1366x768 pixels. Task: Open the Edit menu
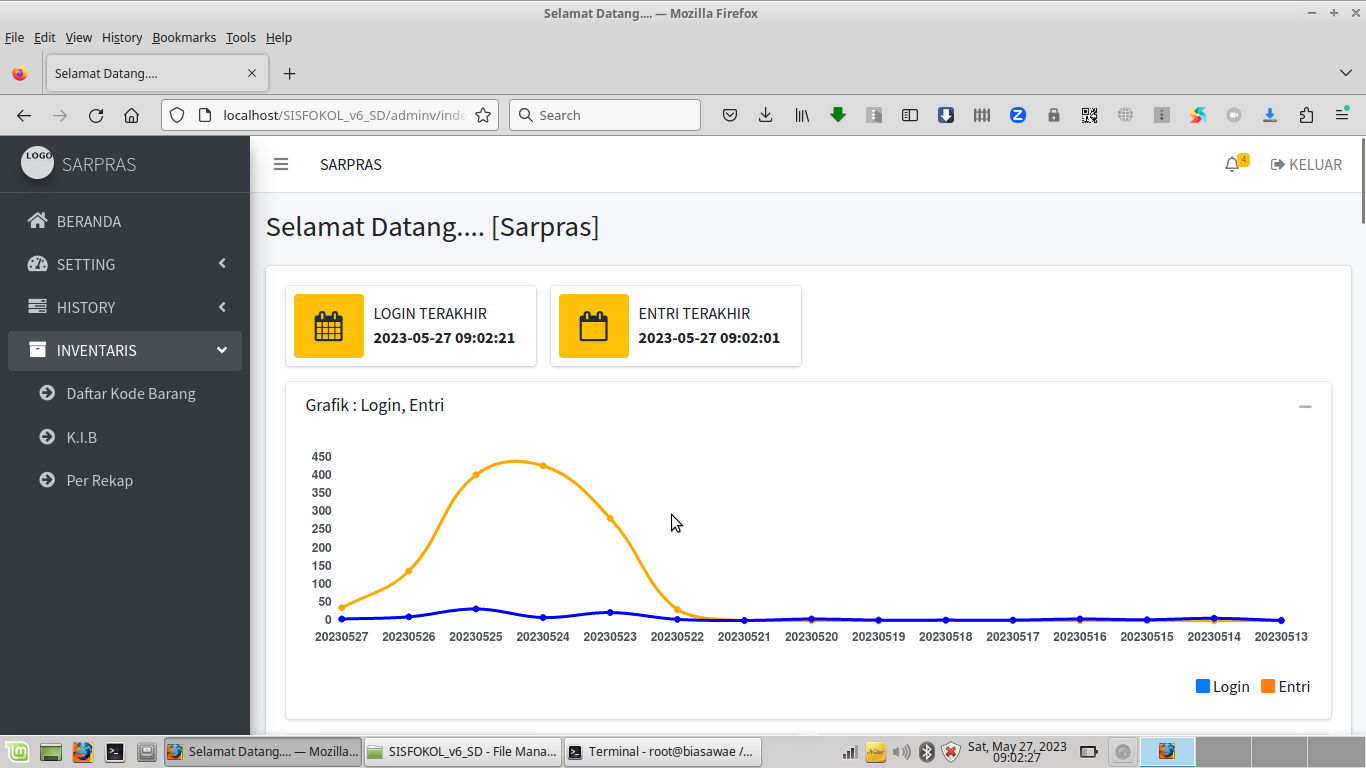pyautogui.click(x=45, y=37)
